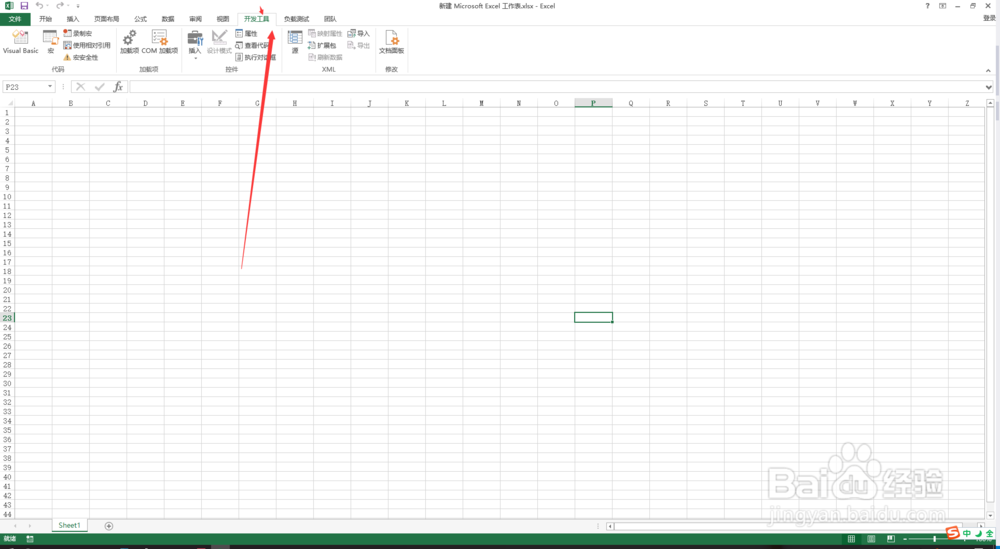
Task: Switch to the 插入 ribbon tab
Action: (73, 19)
